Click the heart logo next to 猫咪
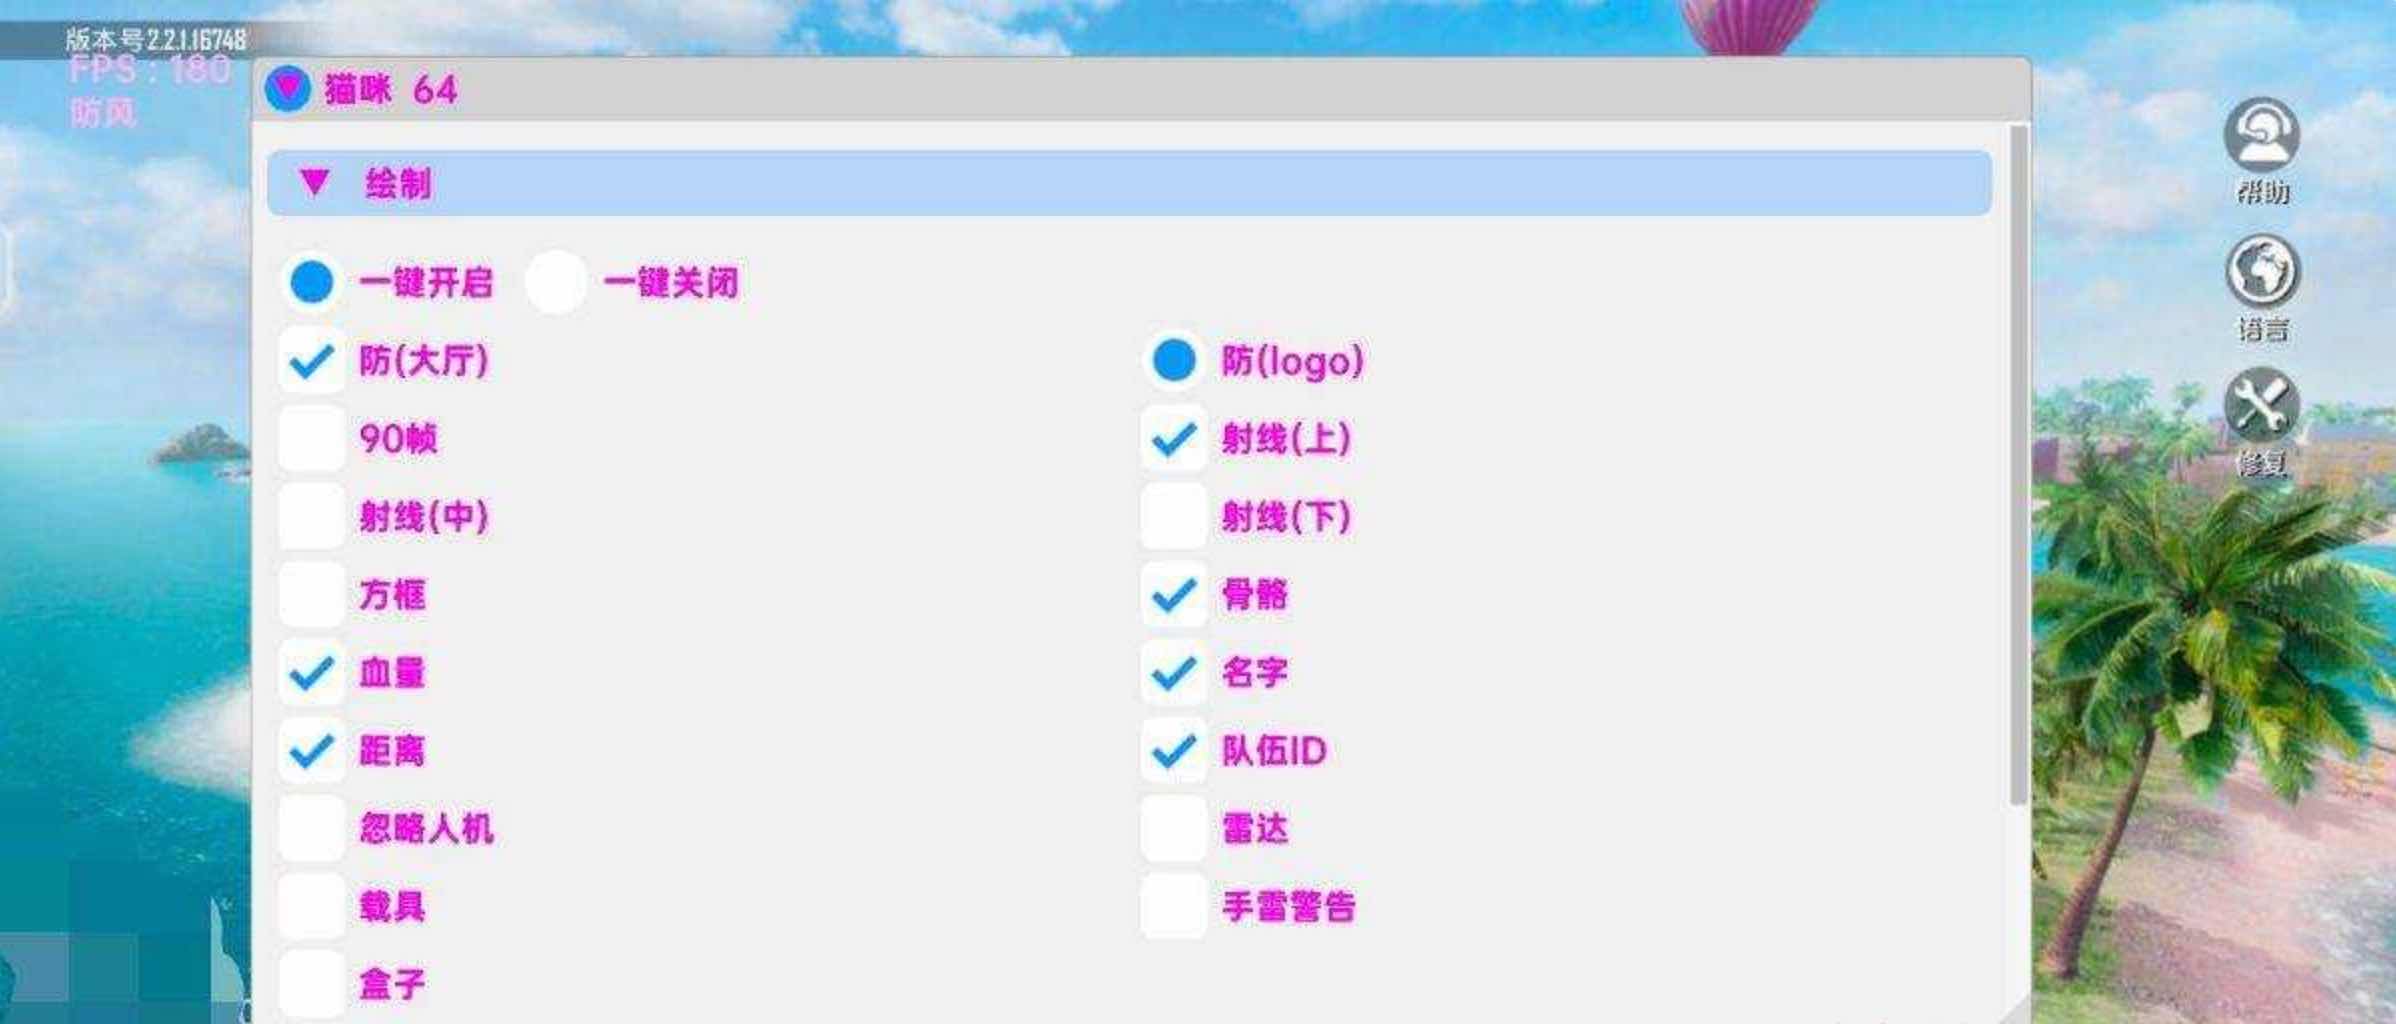The height and width of the screenshot is (1024, 2396). 287,89
